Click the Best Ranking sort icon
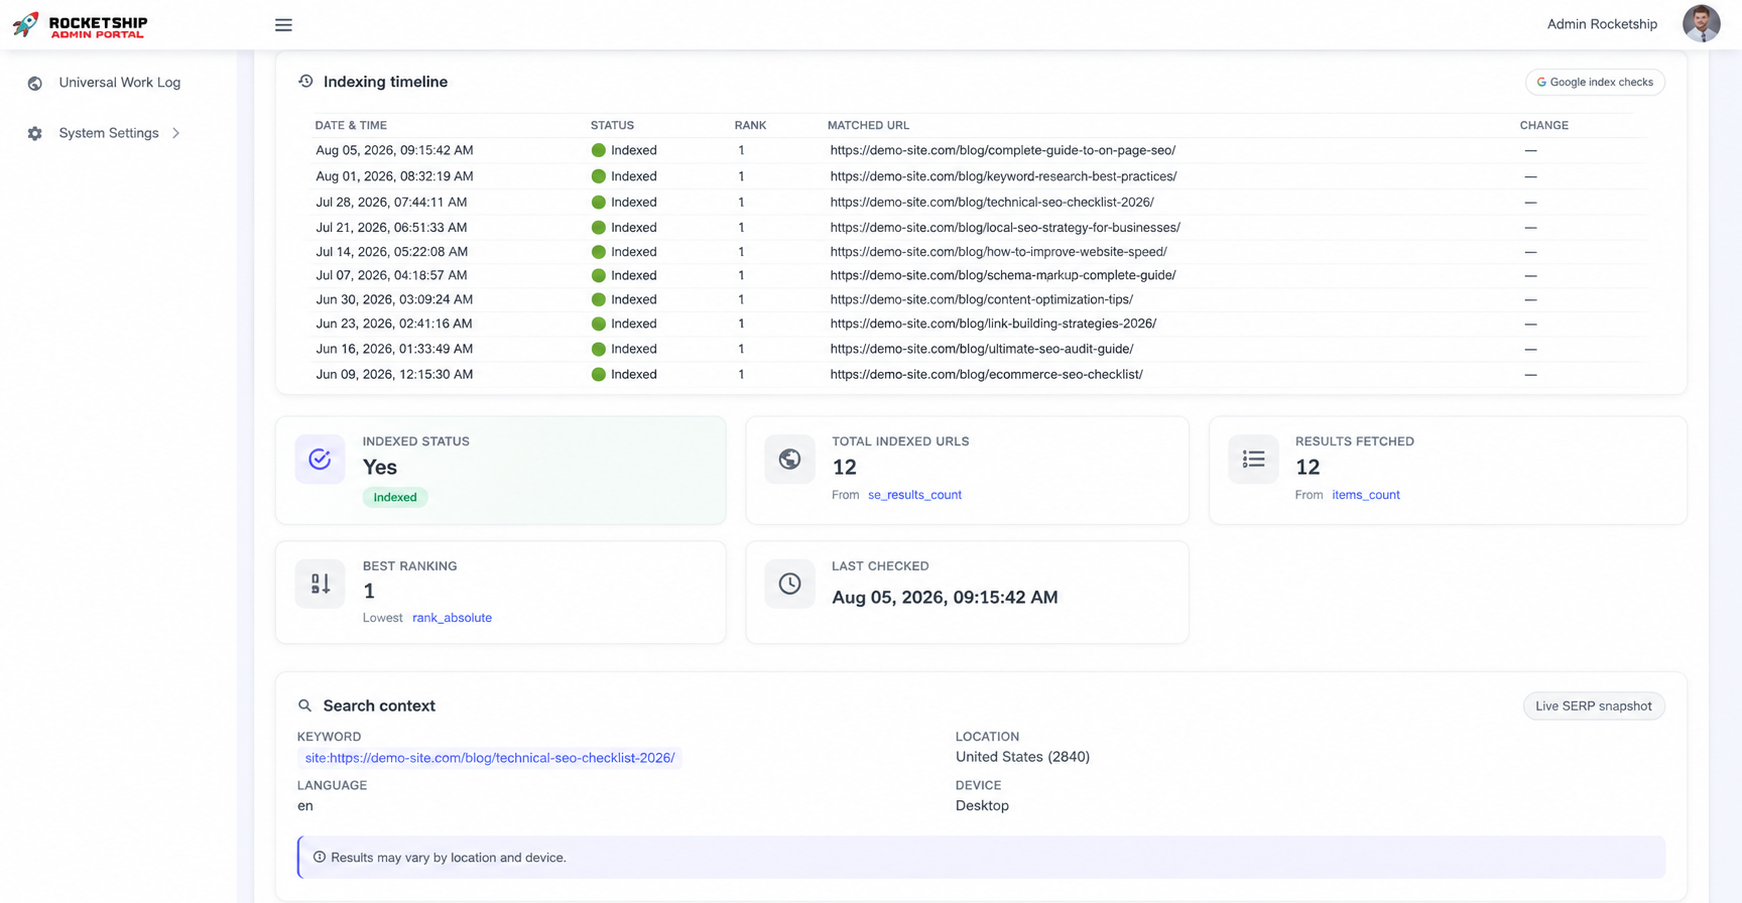1742x903 pixels. (x=320, y=583)
